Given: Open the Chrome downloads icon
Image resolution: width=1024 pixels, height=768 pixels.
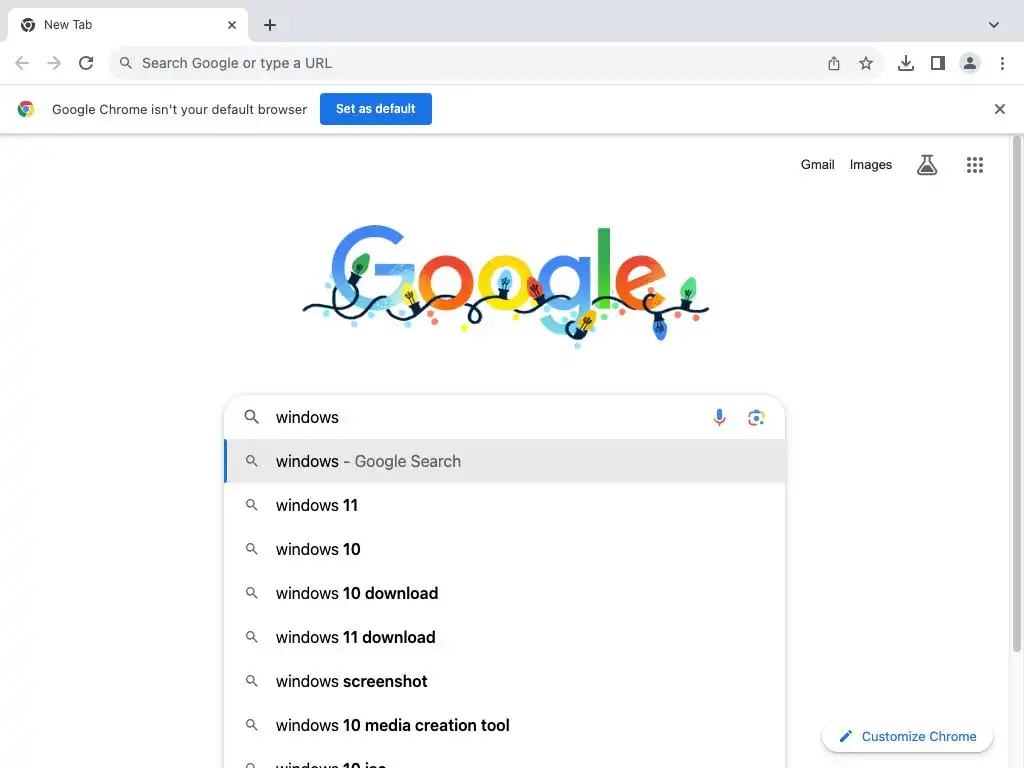Looking at the screenshot, I should [906, 63].
